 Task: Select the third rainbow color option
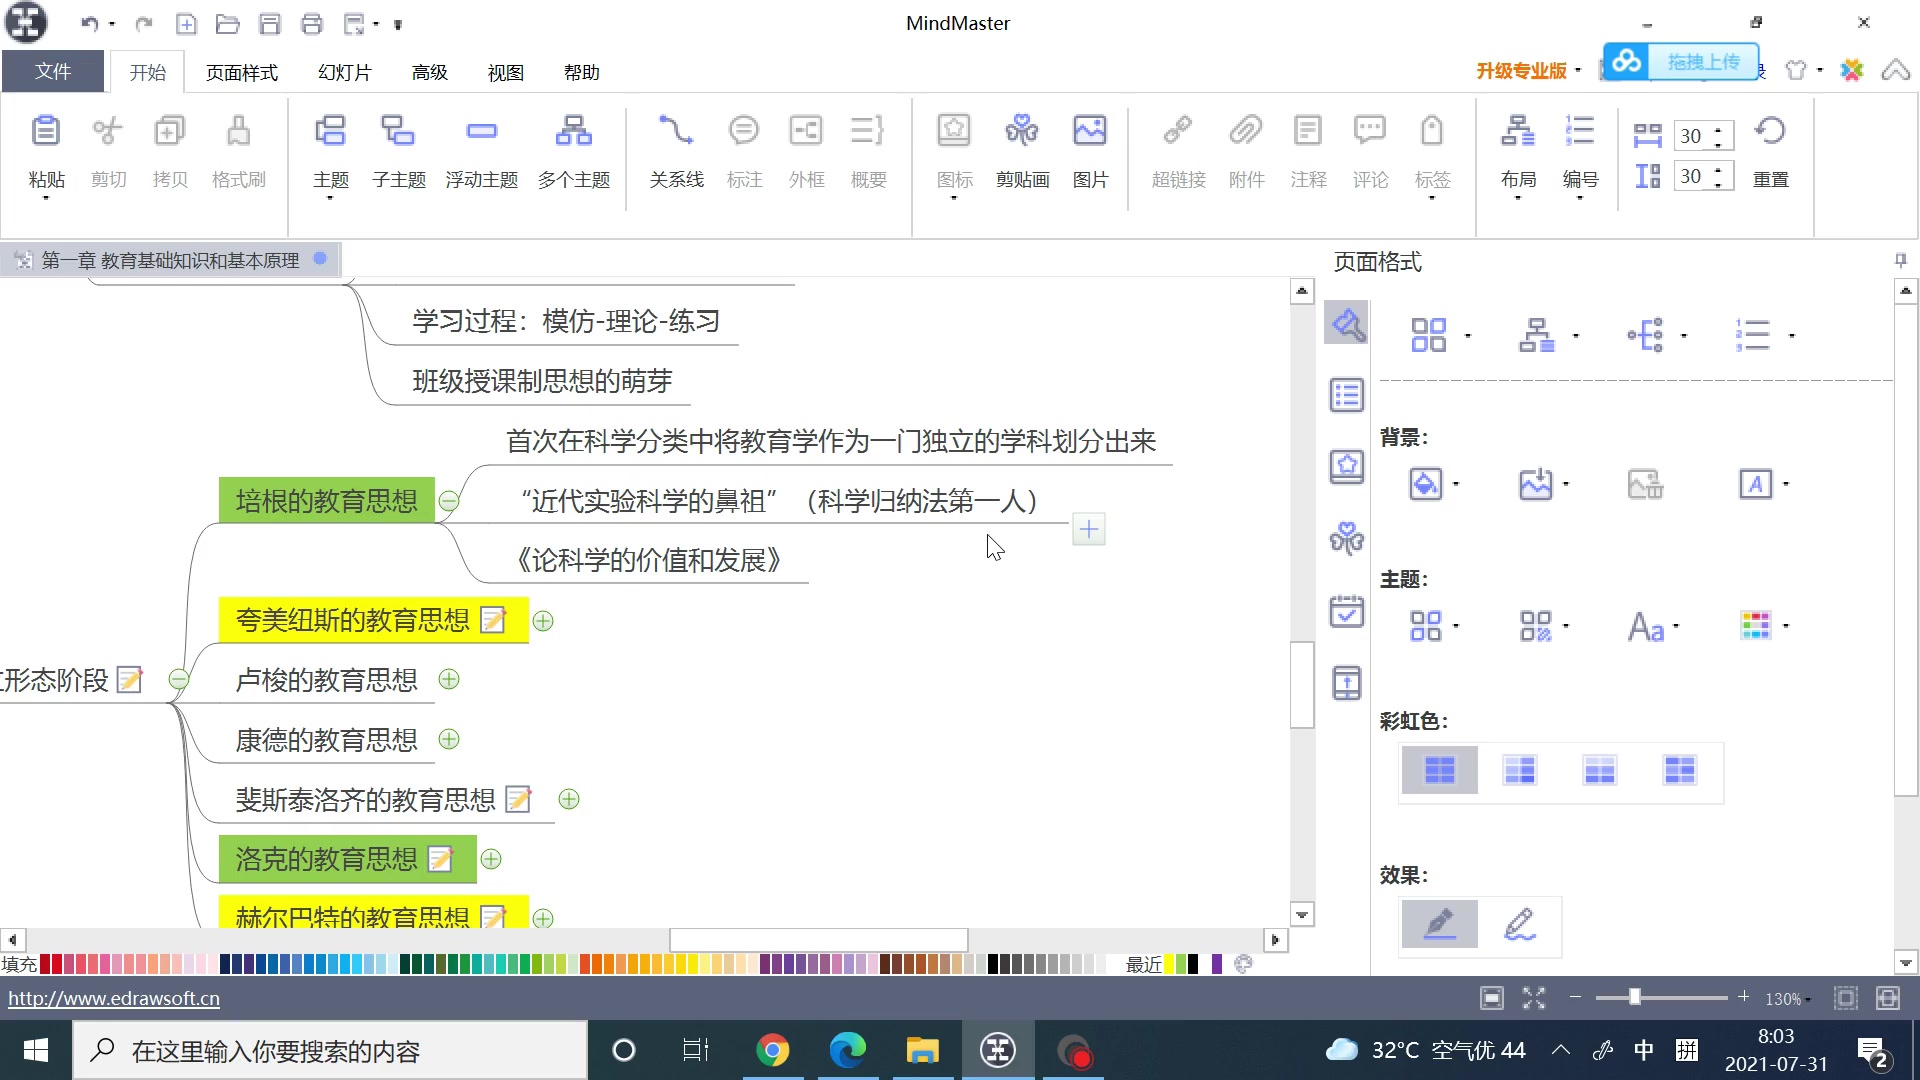(x=1599, y=770)
